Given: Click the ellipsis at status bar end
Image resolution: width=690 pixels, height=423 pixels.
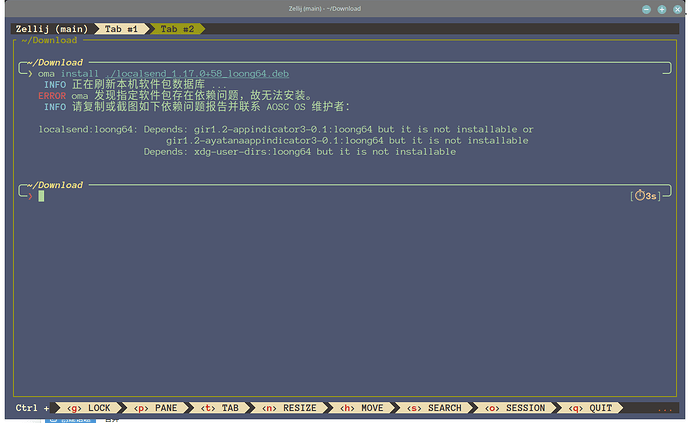Looking at the screenshot, I should coord(665,409).
